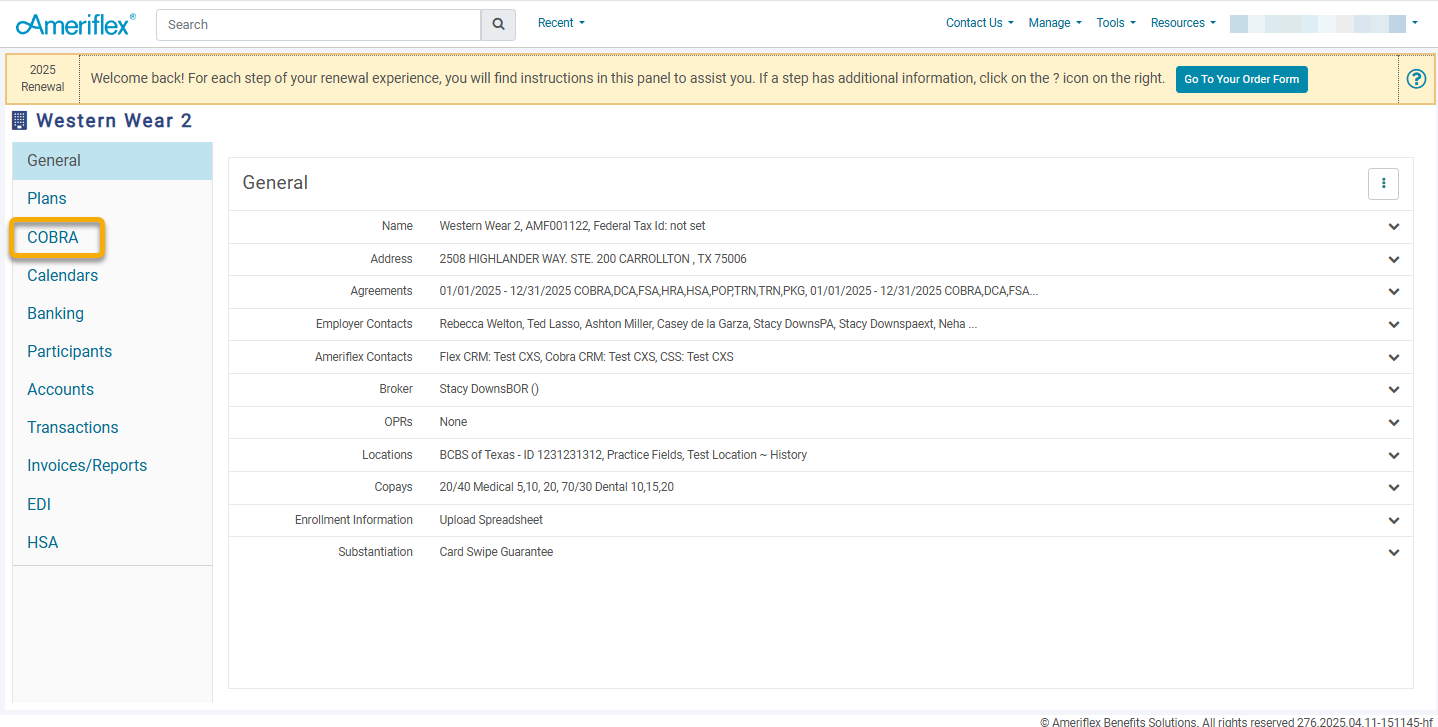1438x727 pixels.
Task: Open the Resources menu
Action: pos(1183,23)
